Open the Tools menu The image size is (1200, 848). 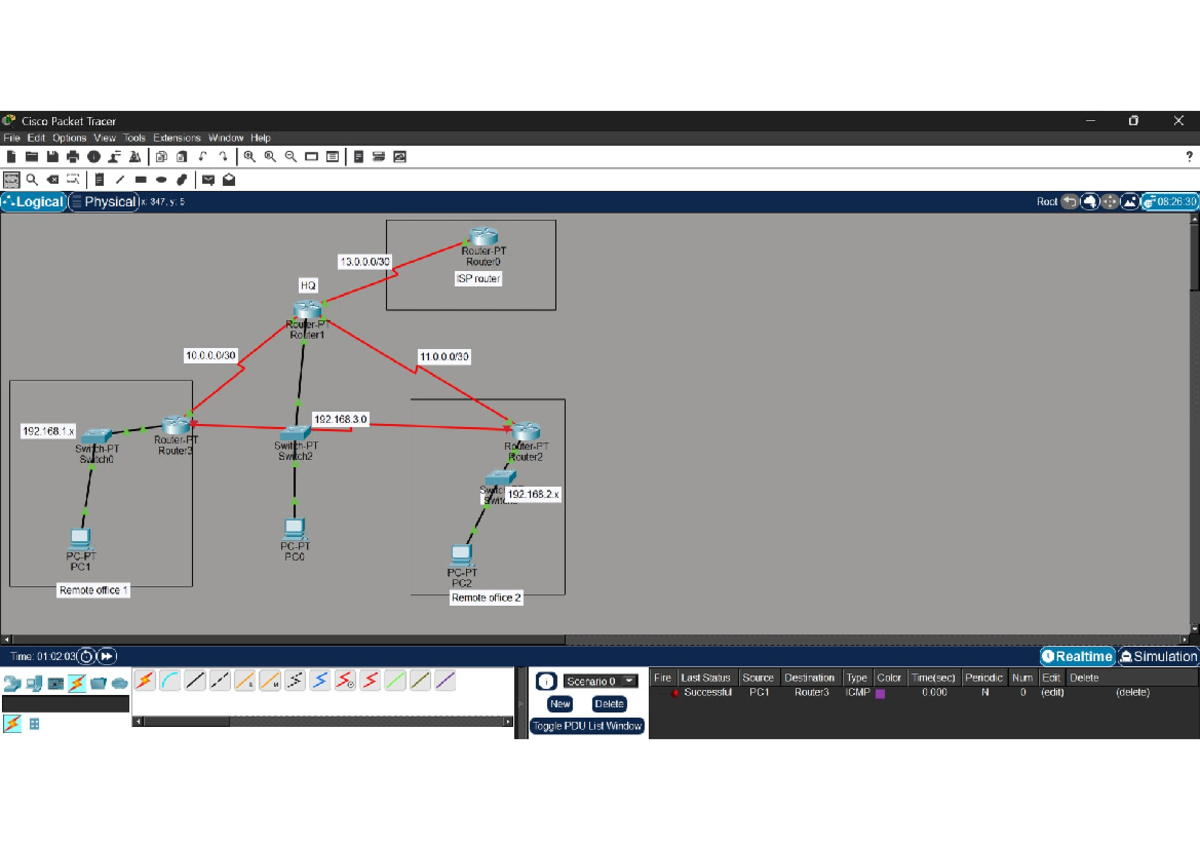click(x=134, y=138)
